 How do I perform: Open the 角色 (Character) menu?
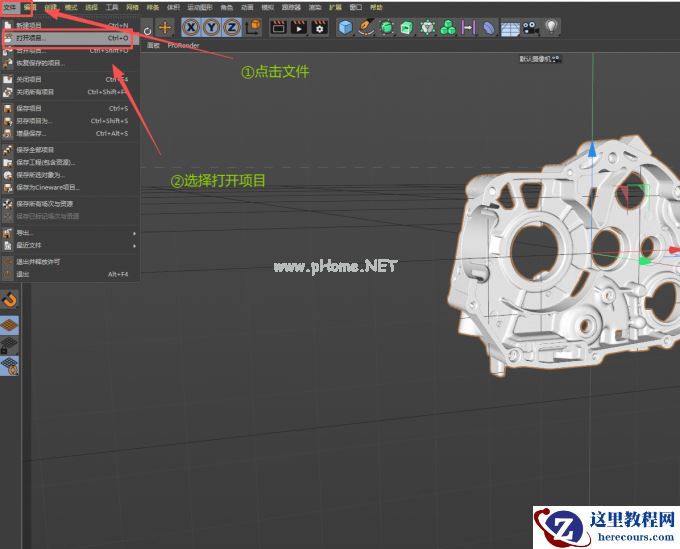tap(227, 7)
